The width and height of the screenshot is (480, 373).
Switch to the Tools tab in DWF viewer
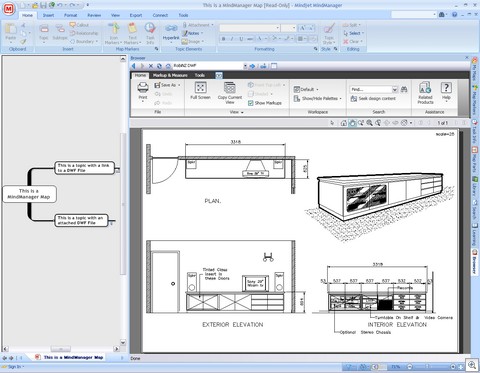tap(200, 75)
